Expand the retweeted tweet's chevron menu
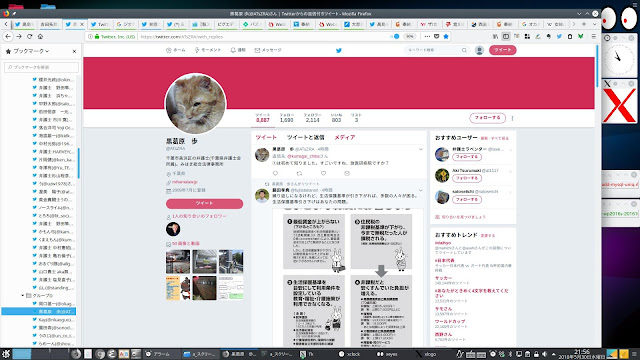The image size is (640, 360). [420, 190]
